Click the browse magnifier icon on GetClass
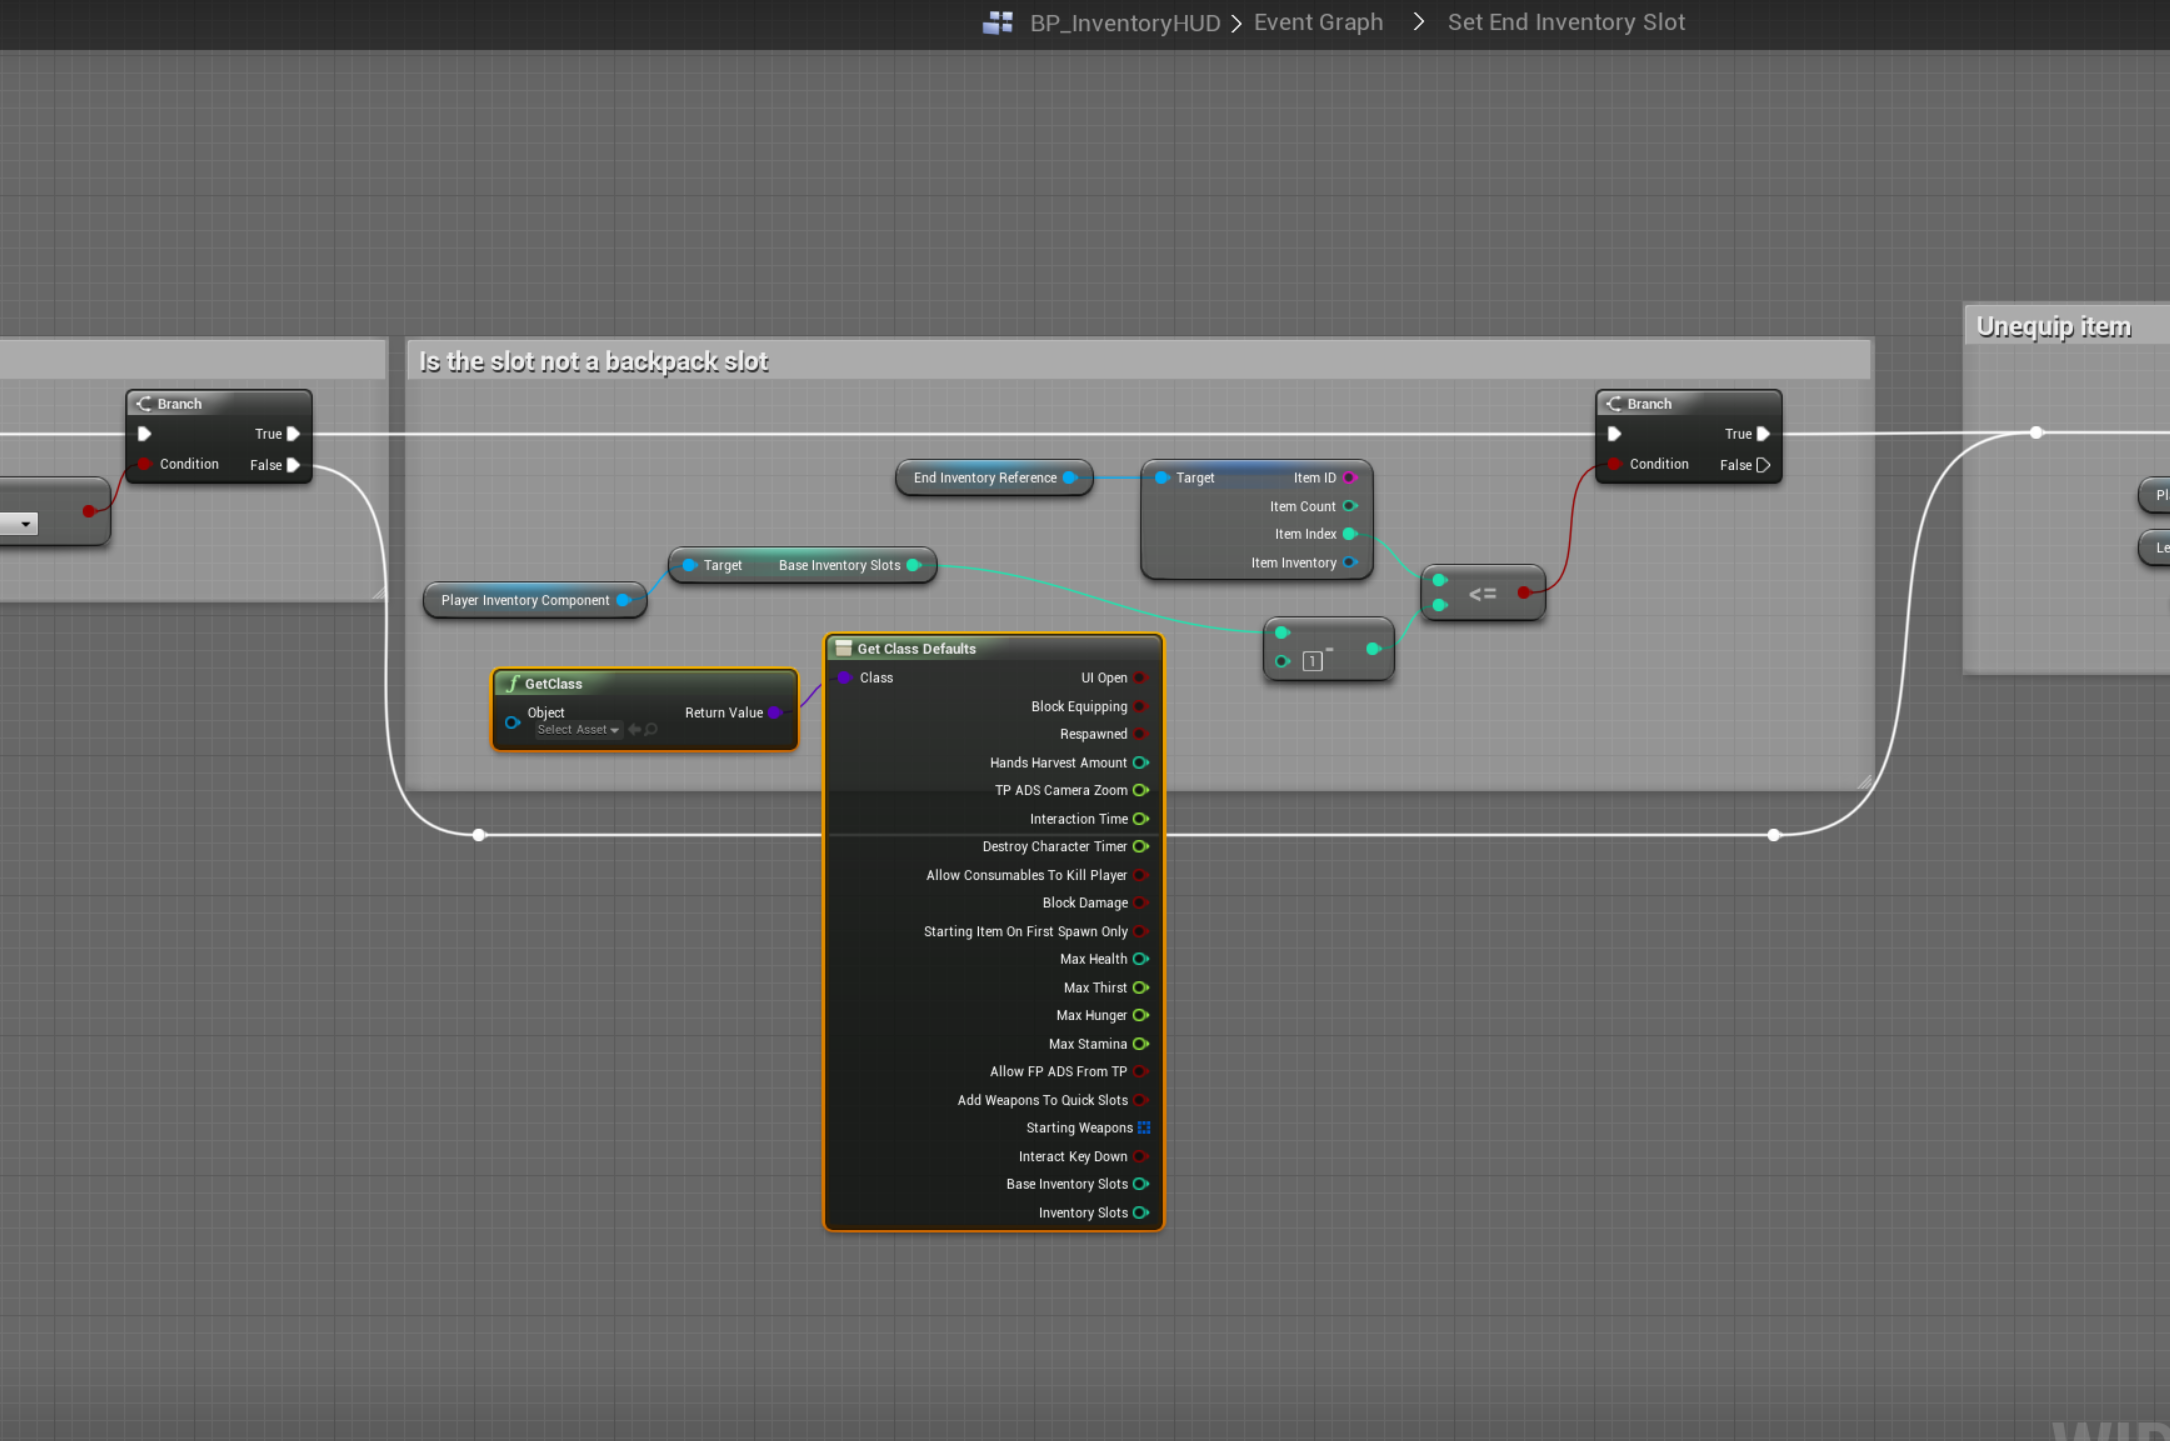The width and height of the screenshot is (2170, 1441). click(x=651, y=730)
